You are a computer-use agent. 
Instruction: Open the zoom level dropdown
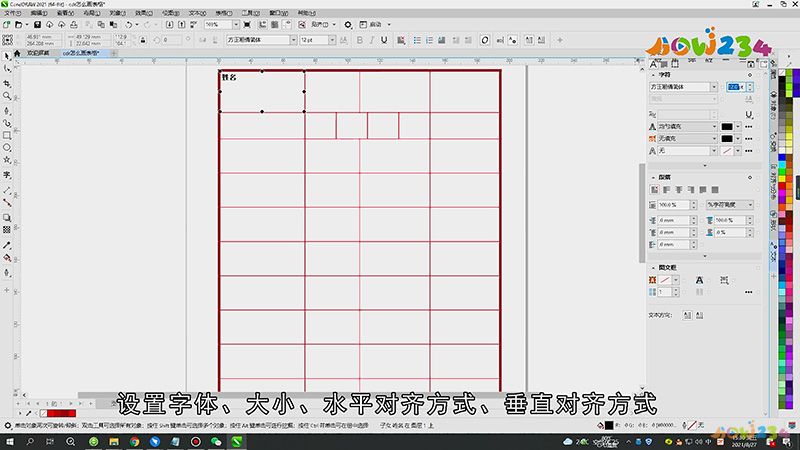click(x=236, y=24)
